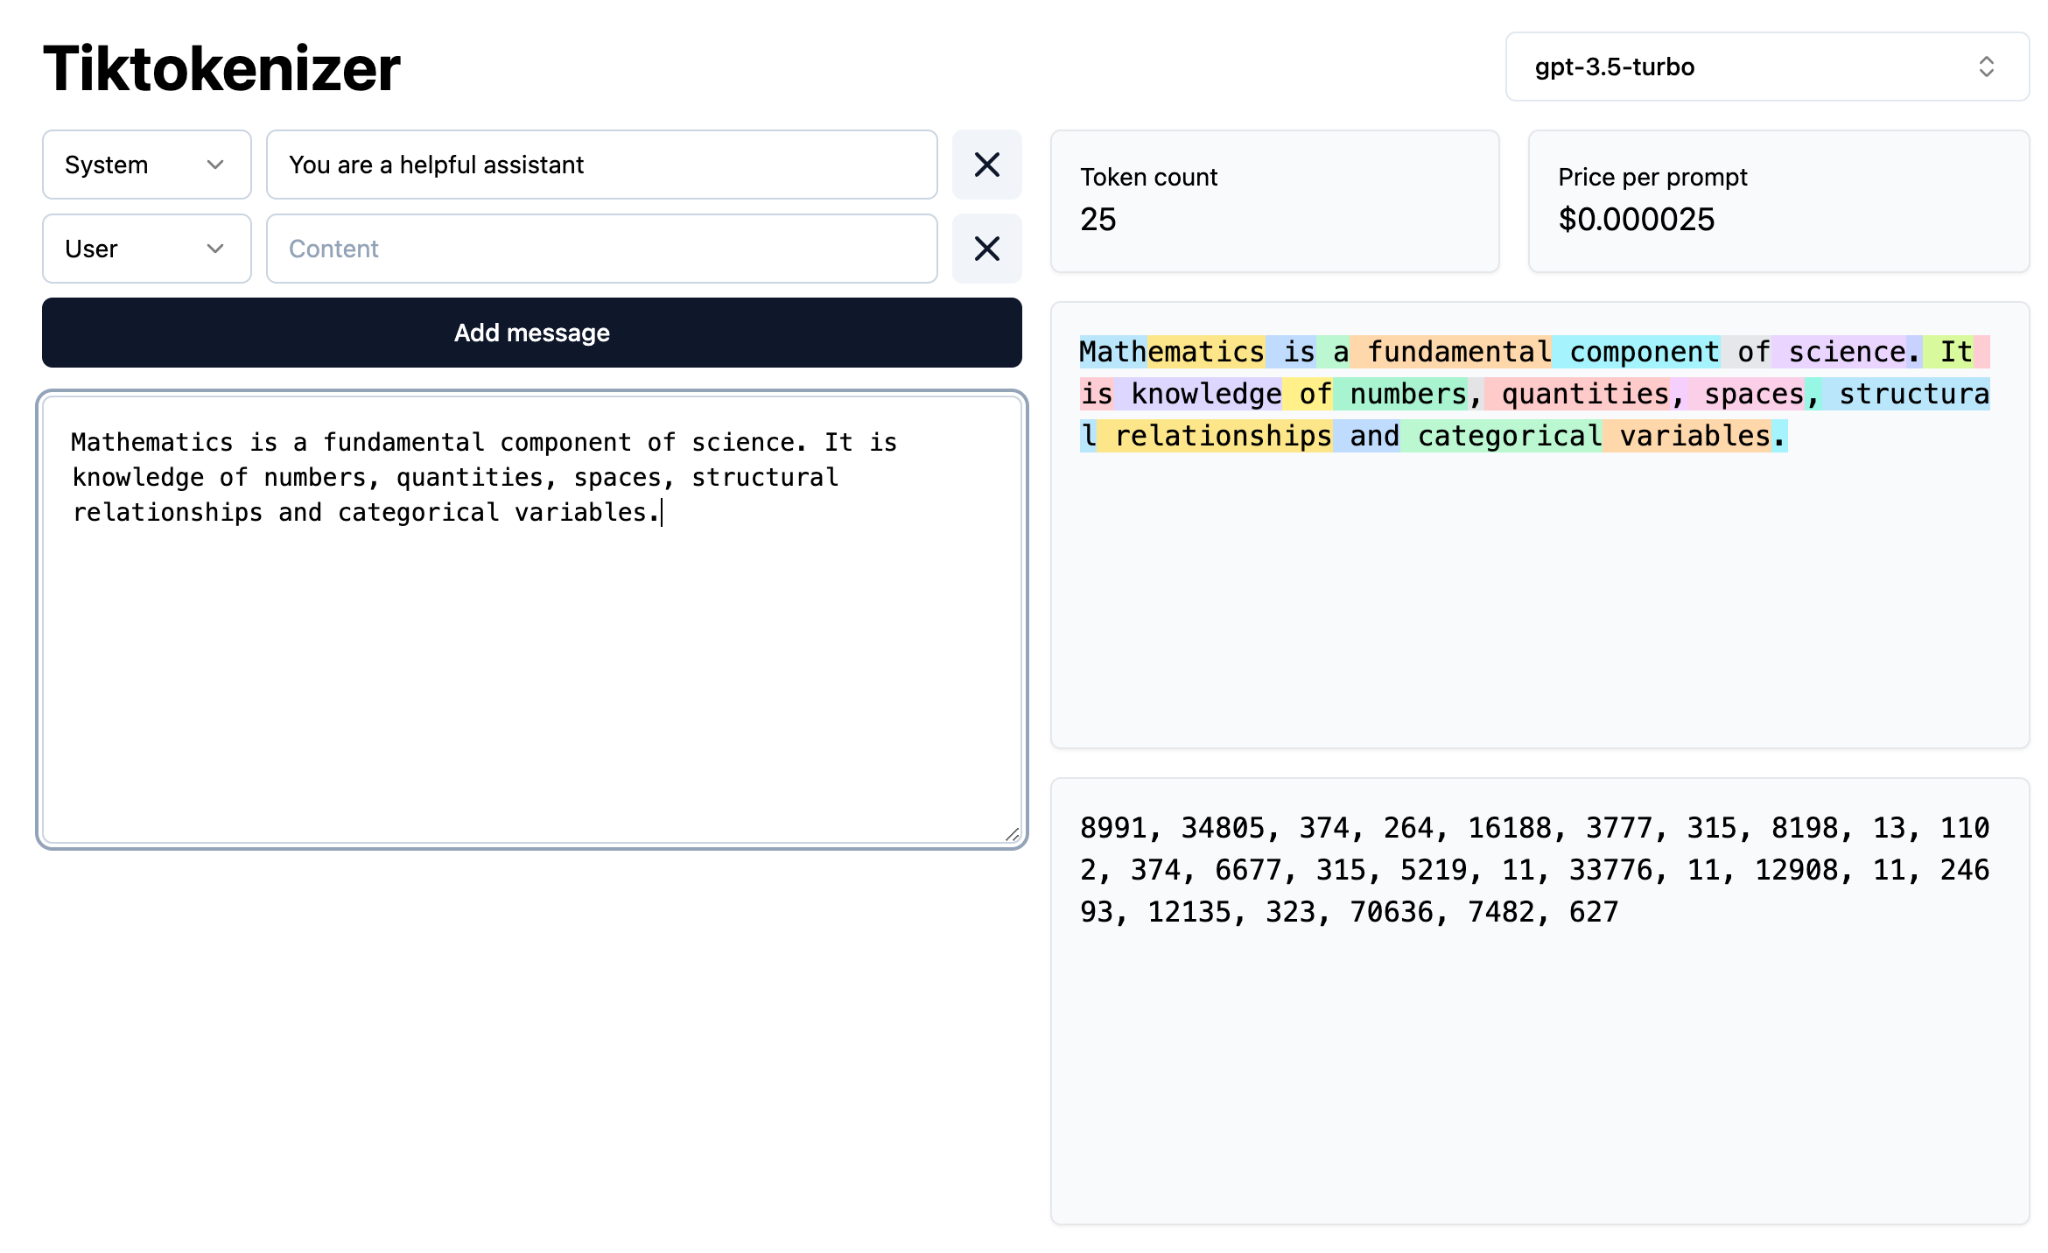Image resolution: width=2048 pixels, height=1253 pixels.
Task: Click the up-down arrows on the model selector
Action: point(1987,66)
